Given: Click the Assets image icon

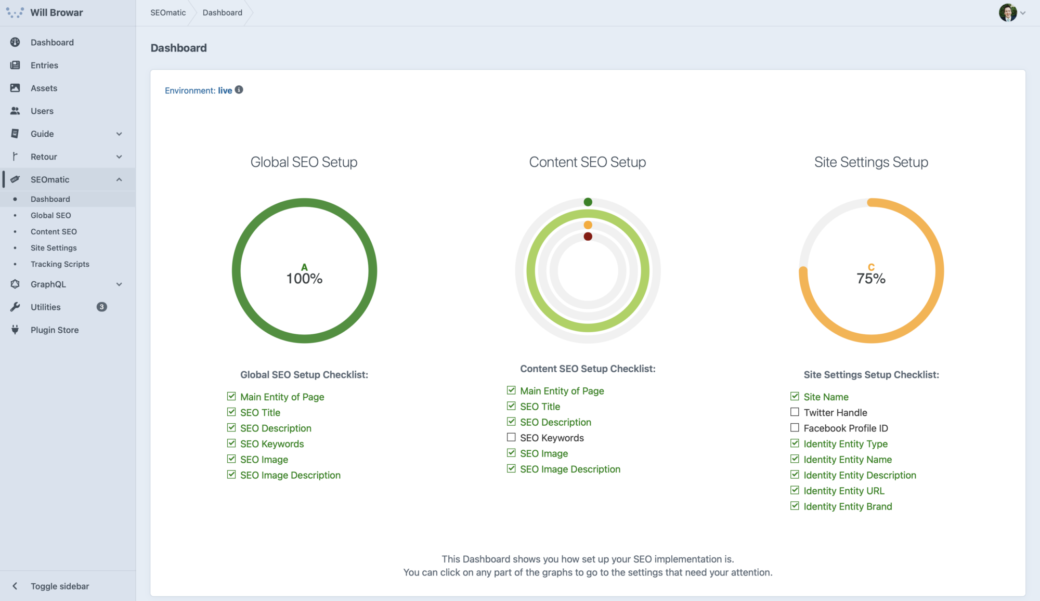Looking at the screenshot, I should pos(15,88).
